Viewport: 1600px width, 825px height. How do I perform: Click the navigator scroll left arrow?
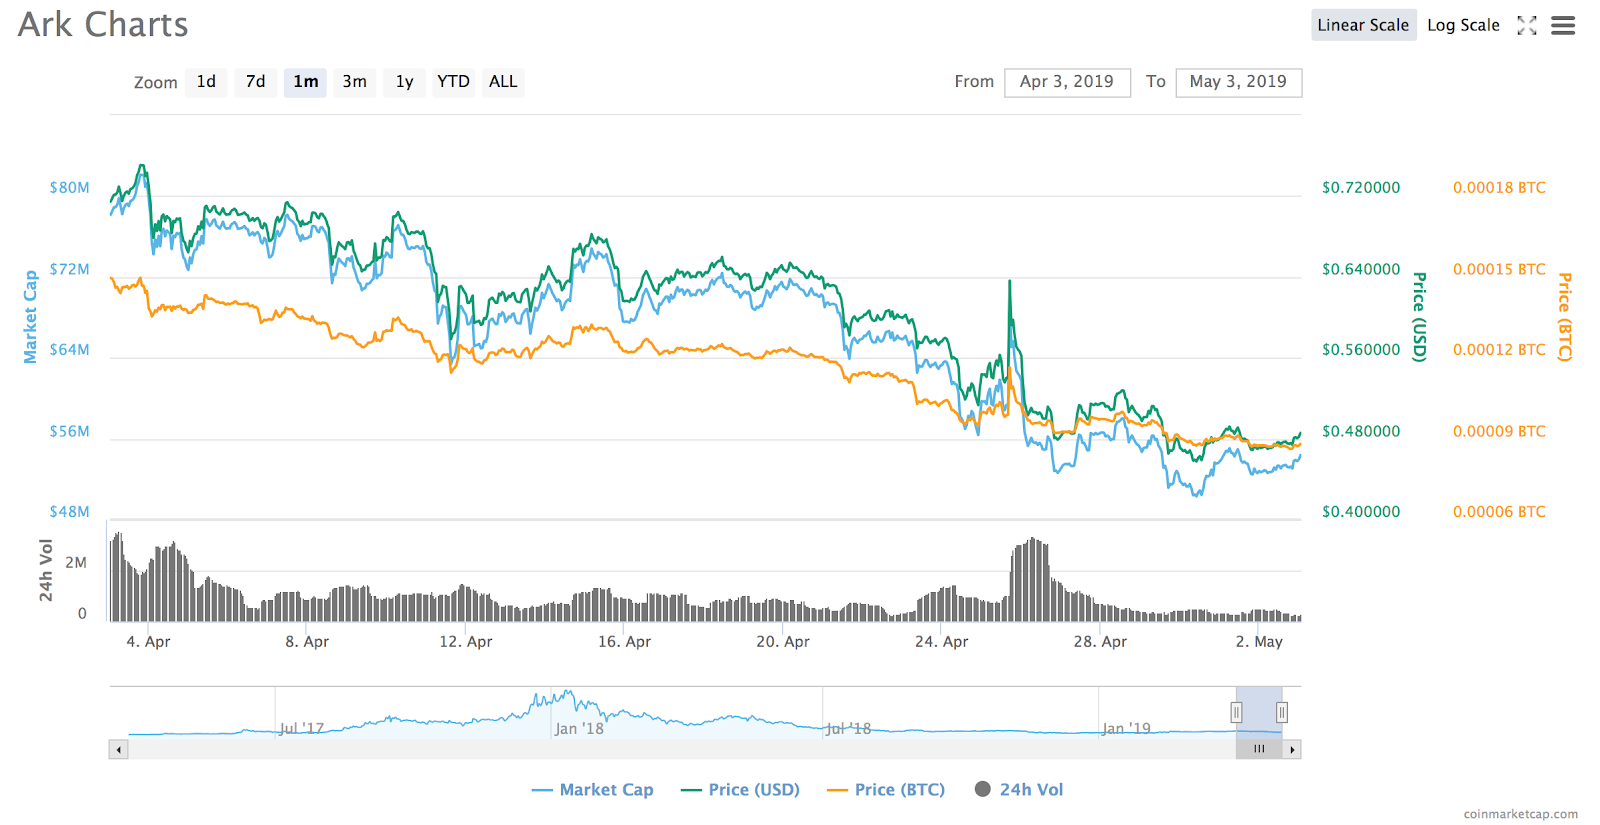click(x=119, y=749)
